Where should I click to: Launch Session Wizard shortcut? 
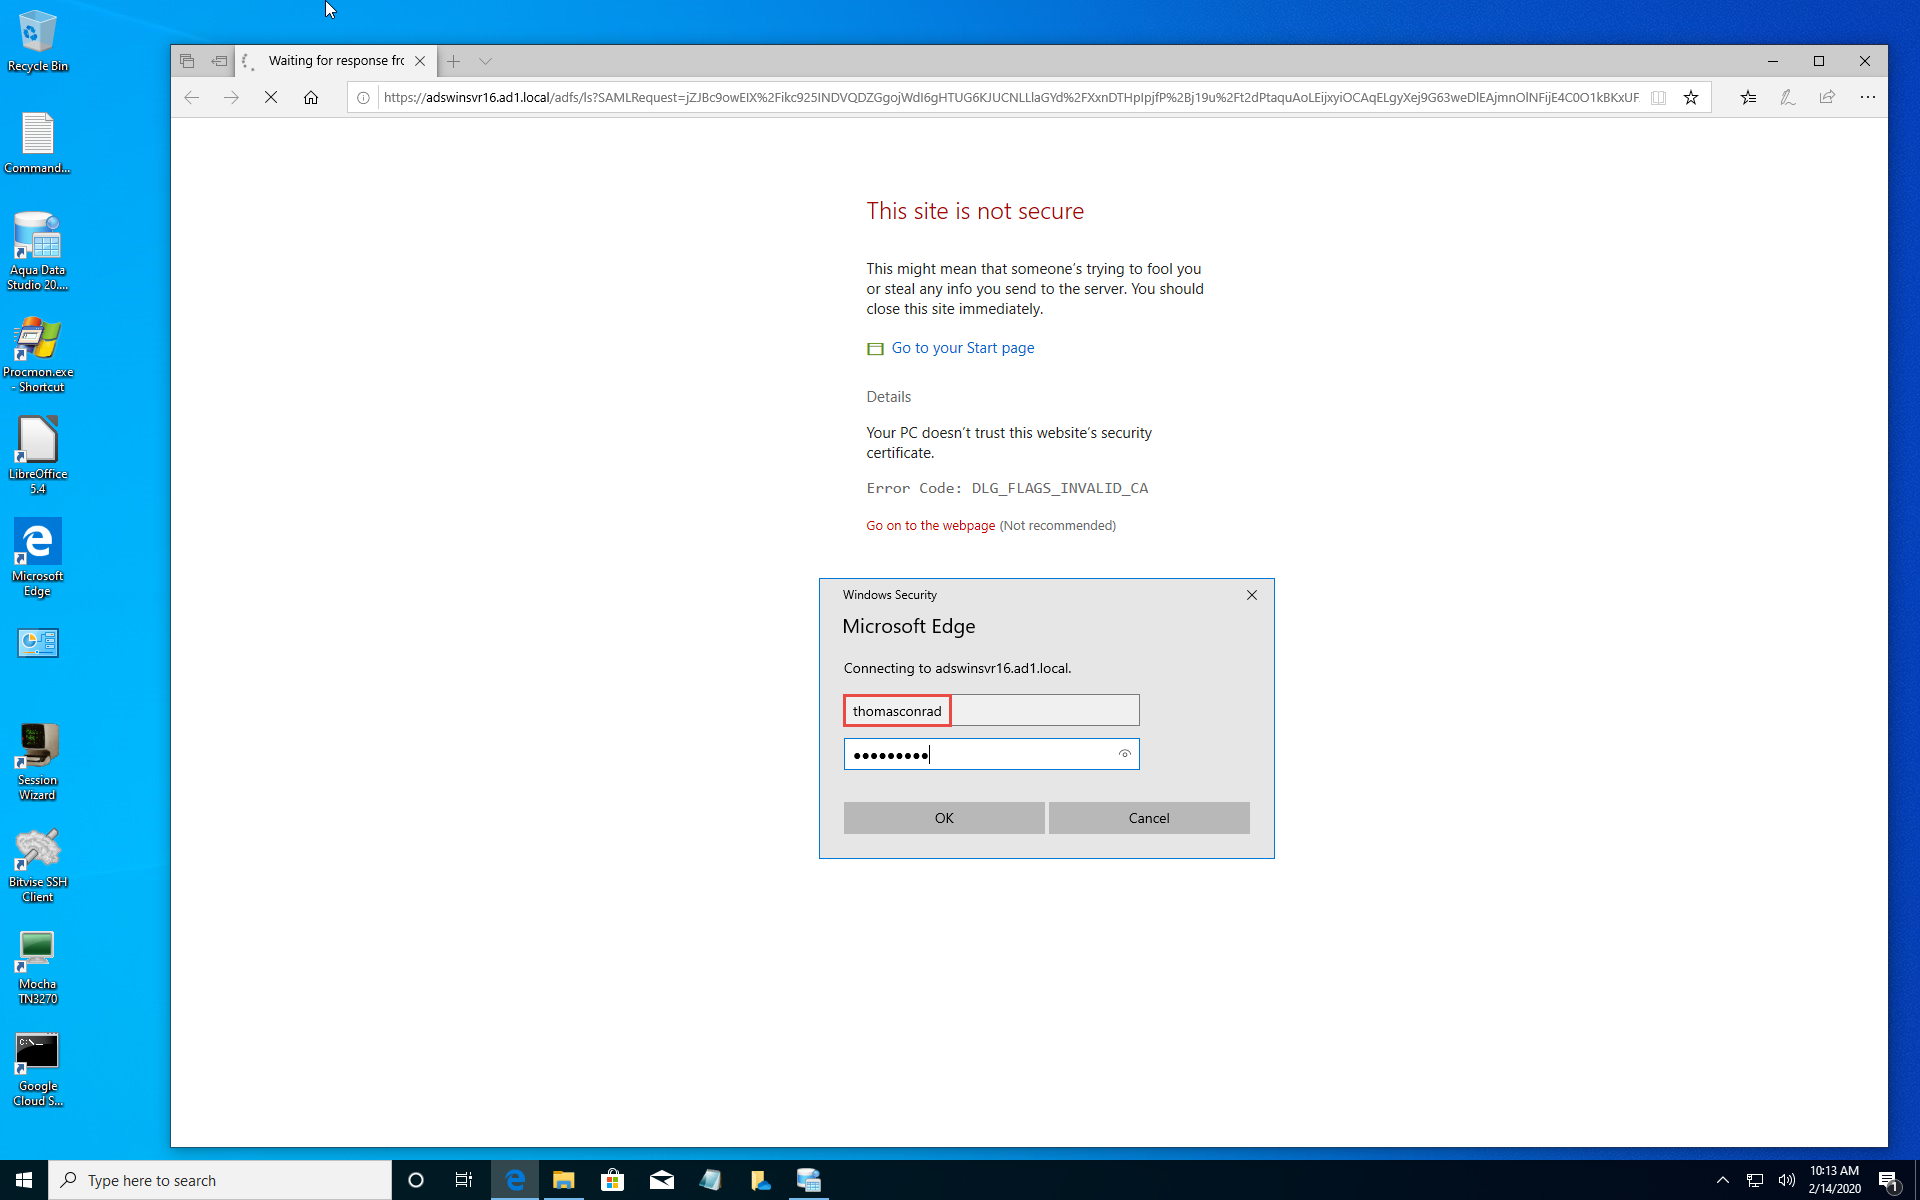pyautogui.click(x=38, y=762)
